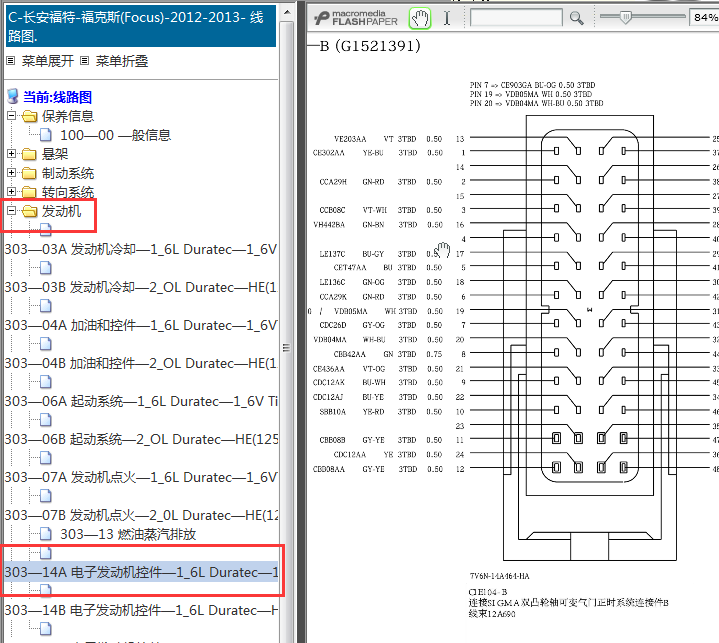Click page icon above 303—14A 电子发动机控件
This screenshot has height=643, width=719.
tap(45, 553)
